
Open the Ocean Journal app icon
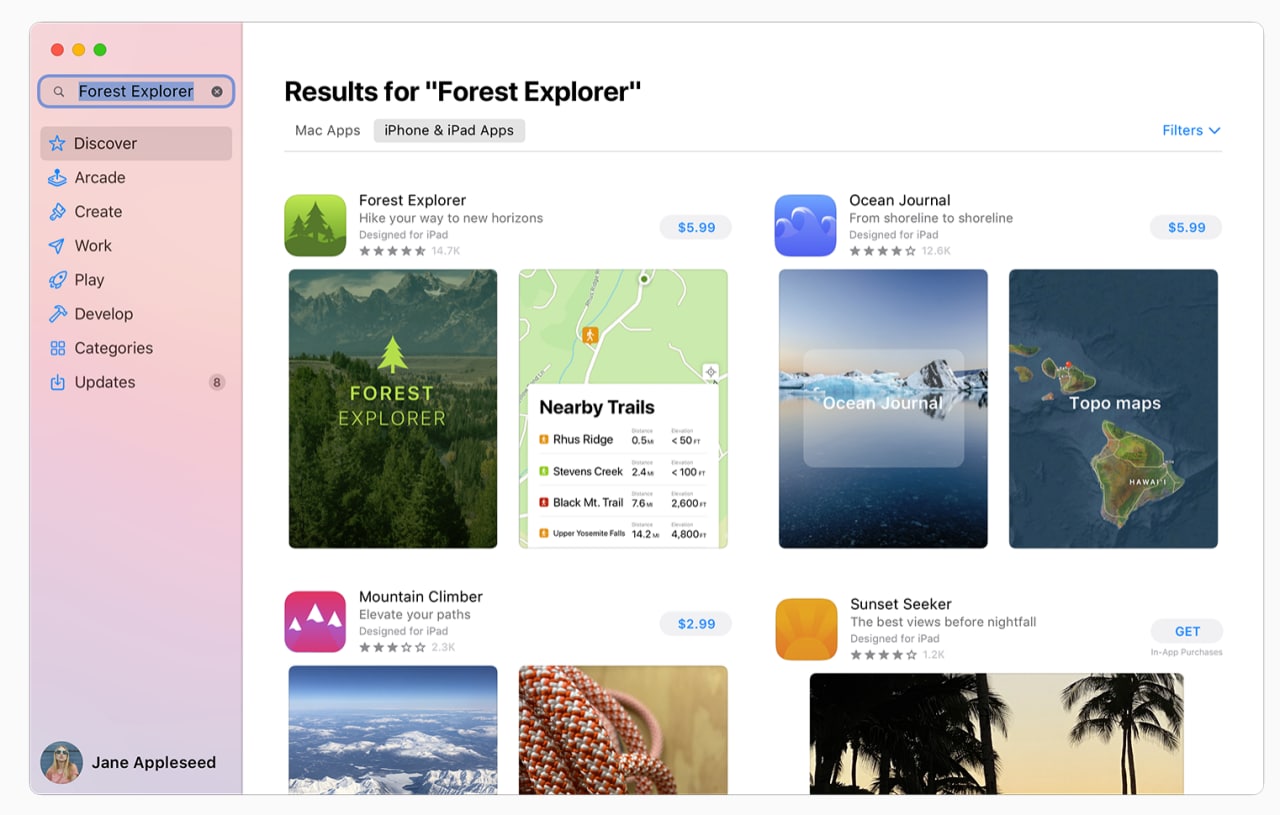coord(805,225)
